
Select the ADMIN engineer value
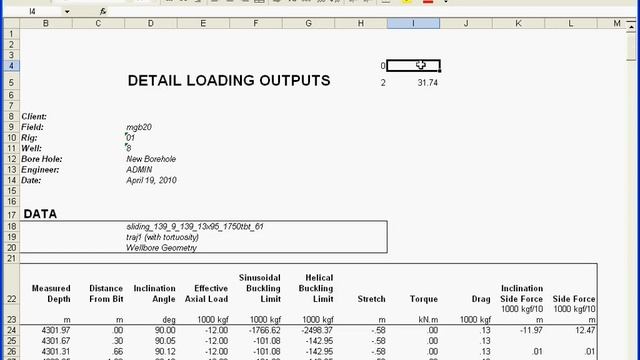click(x=139, y=170)
